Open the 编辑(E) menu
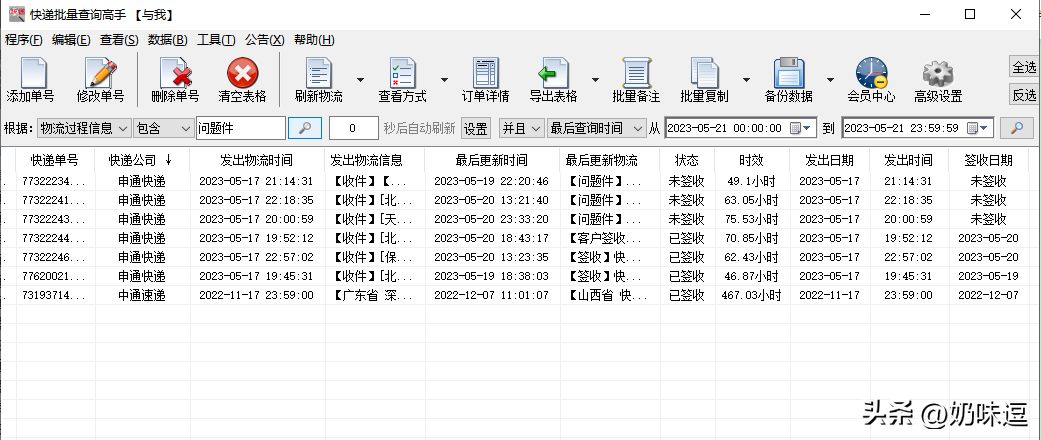Image resolution: width=1041 pixels, height=440 pixels. coord(71,40)
